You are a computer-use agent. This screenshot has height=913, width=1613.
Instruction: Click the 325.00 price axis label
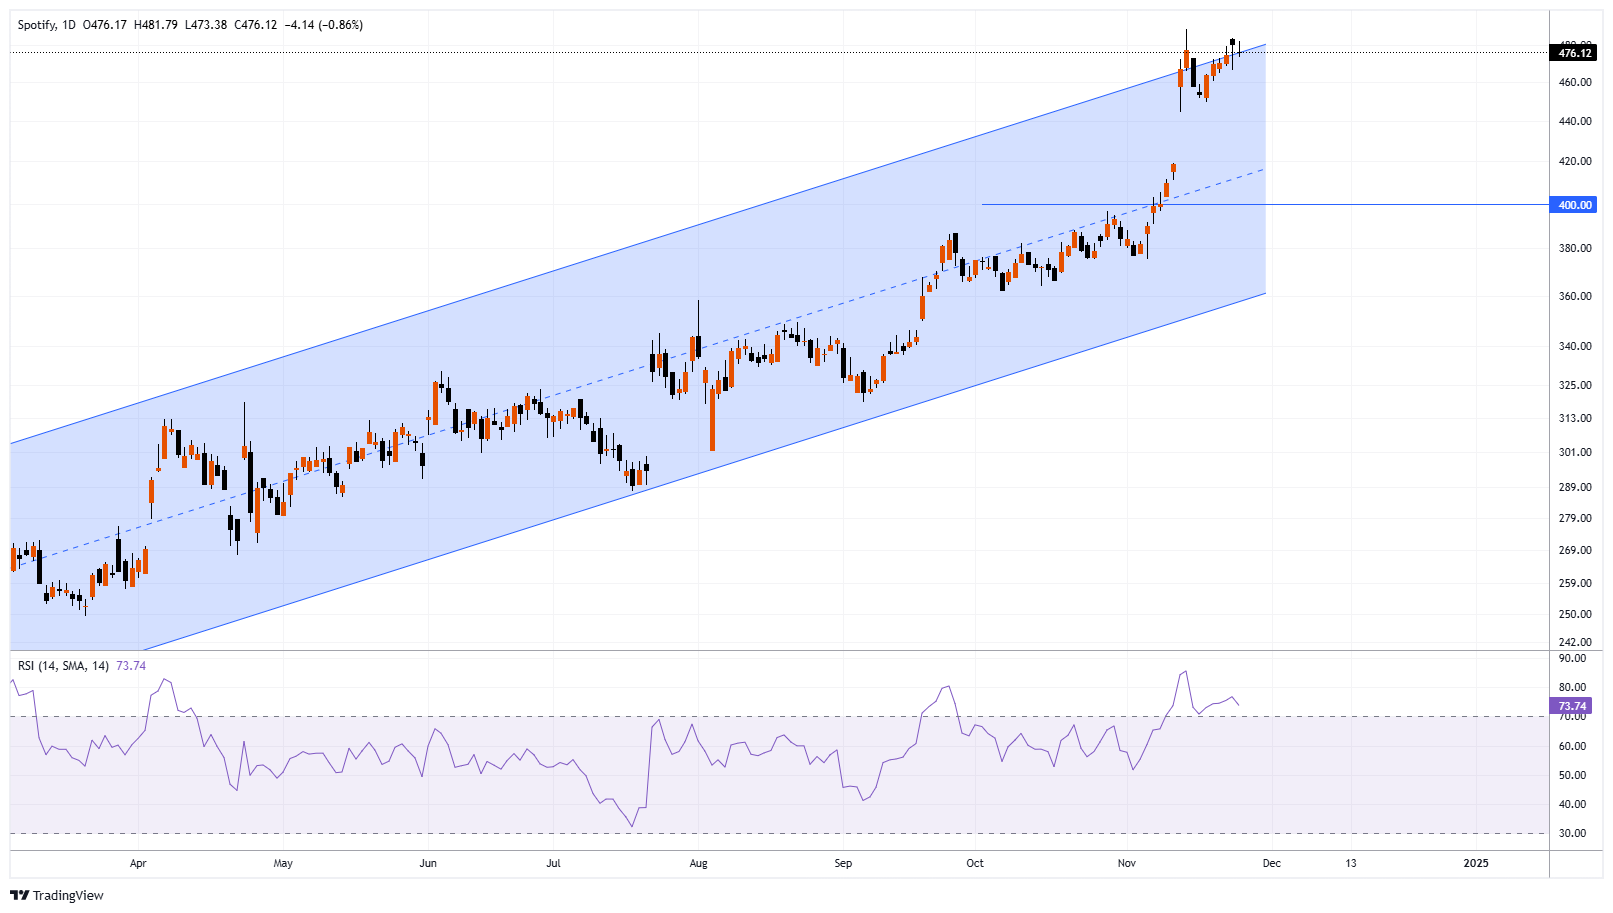[x=1575, y=385]
